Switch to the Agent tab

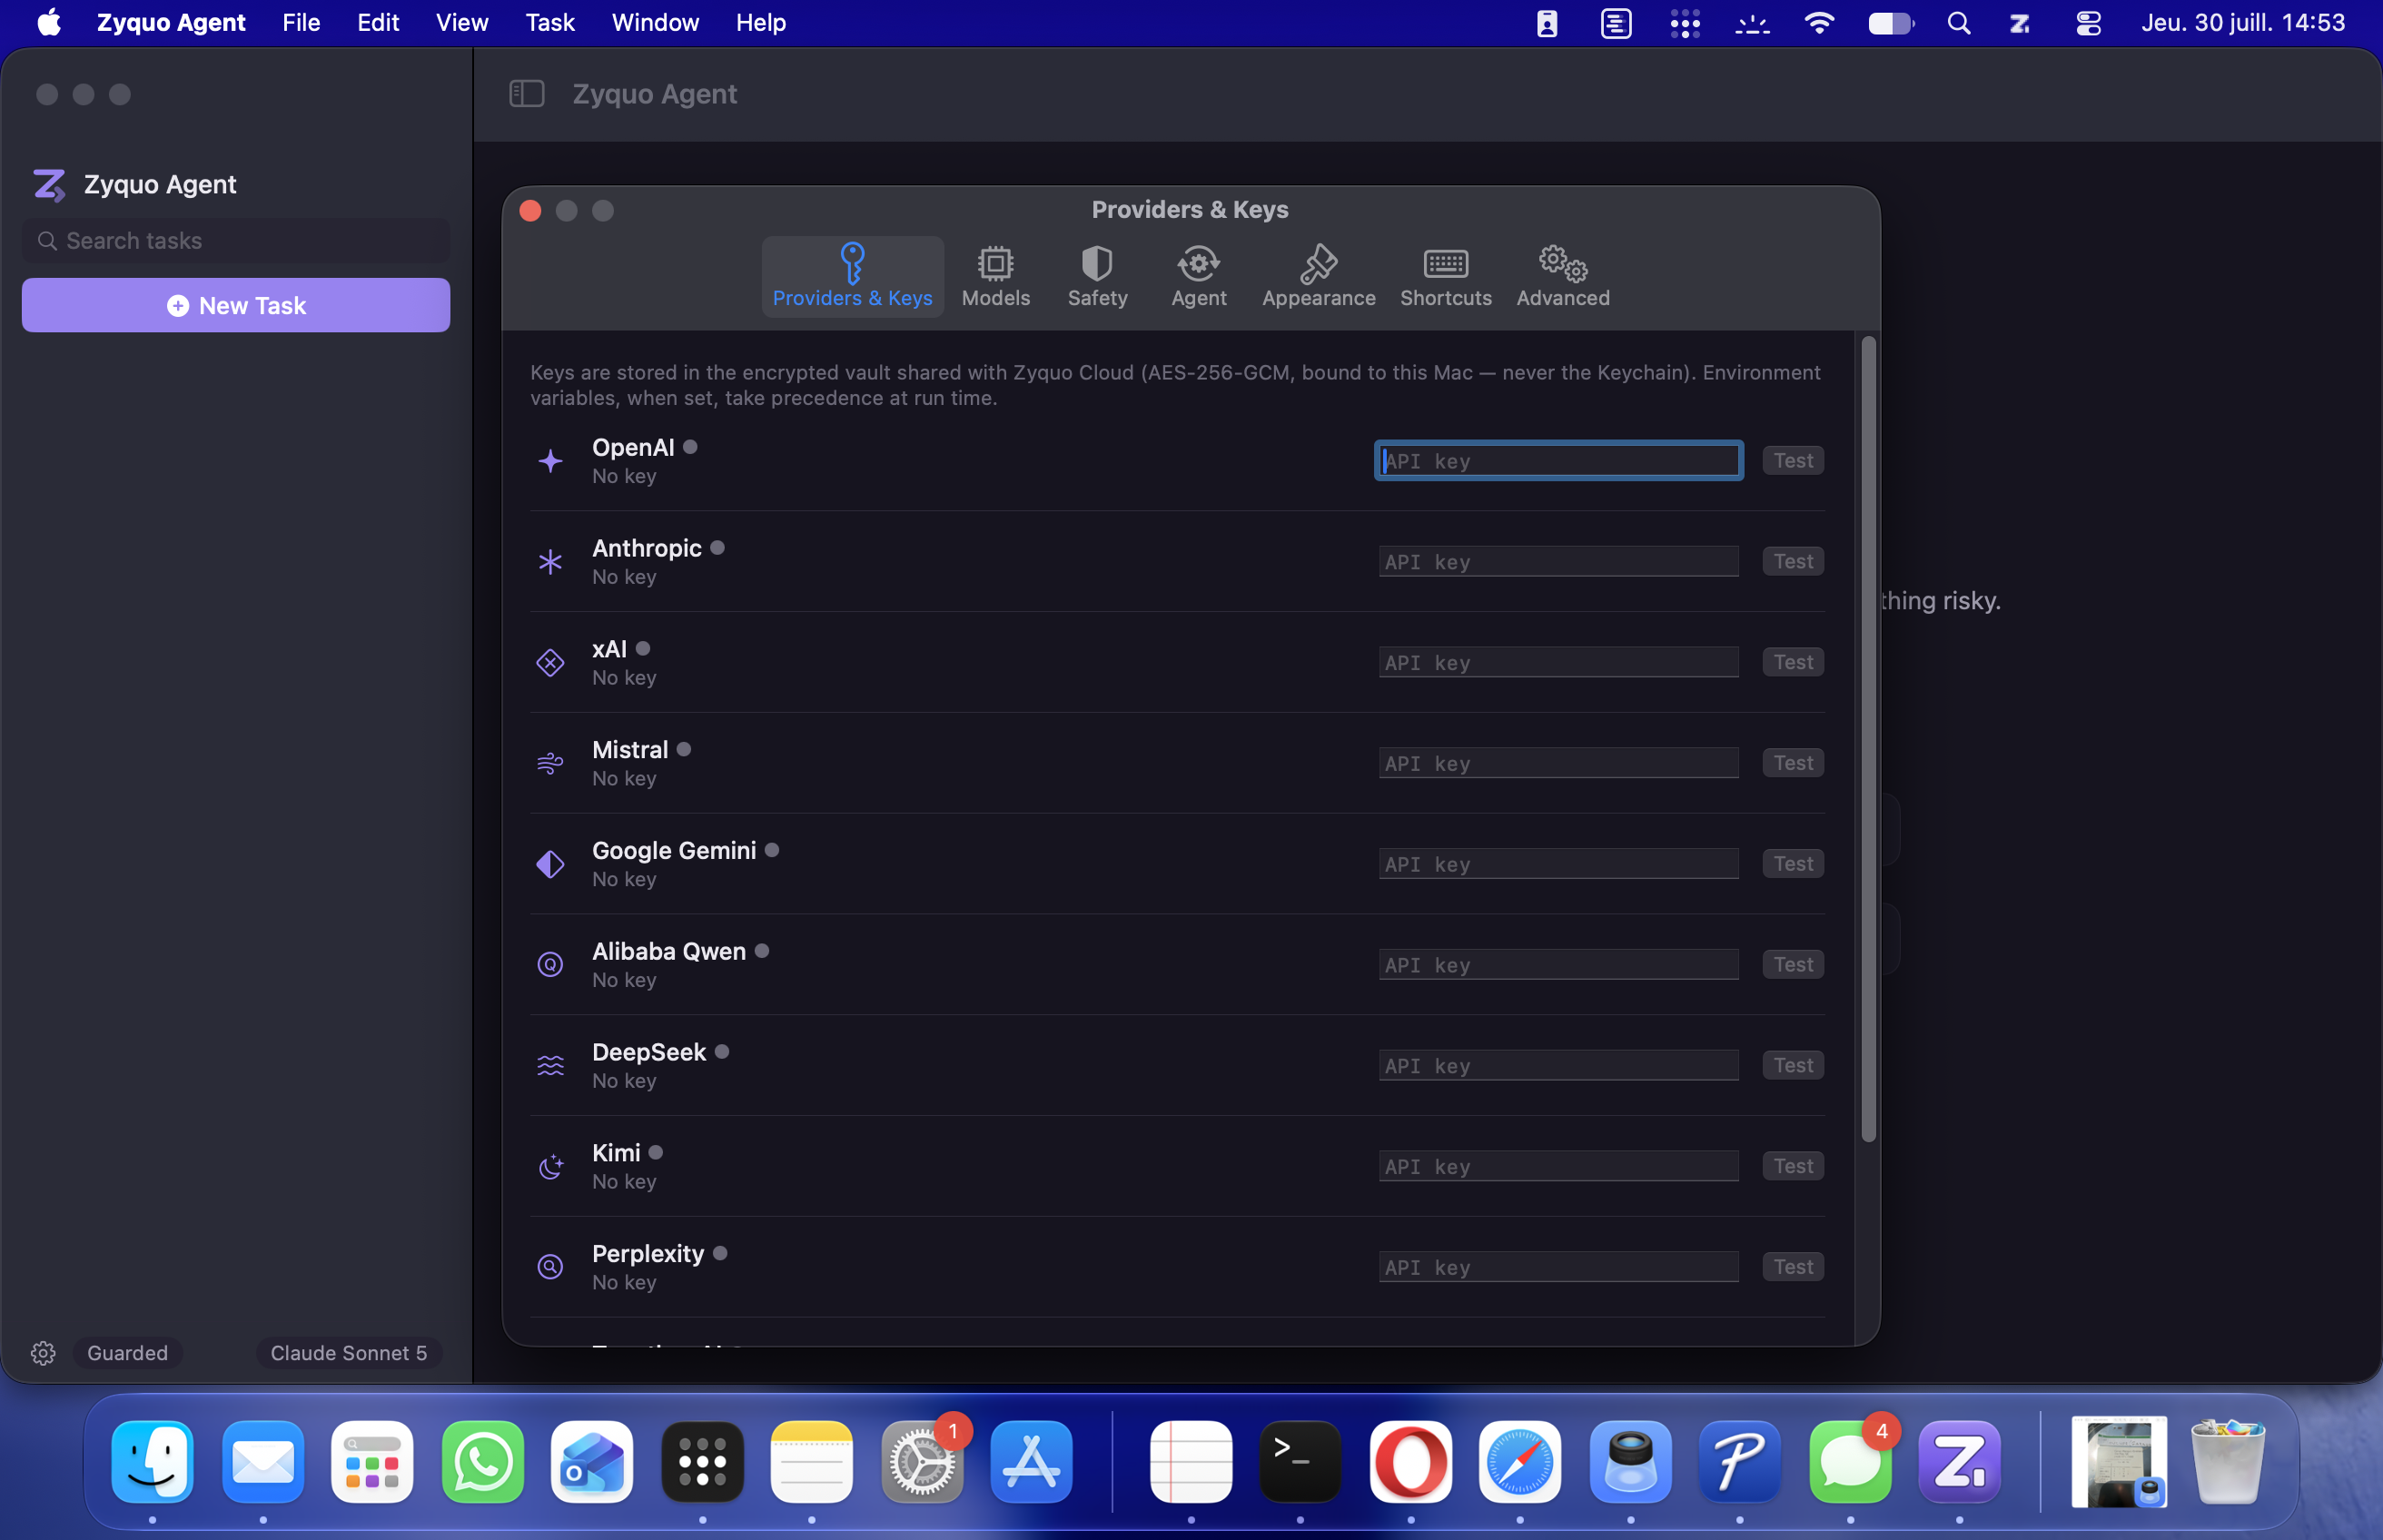point(1198,276)
